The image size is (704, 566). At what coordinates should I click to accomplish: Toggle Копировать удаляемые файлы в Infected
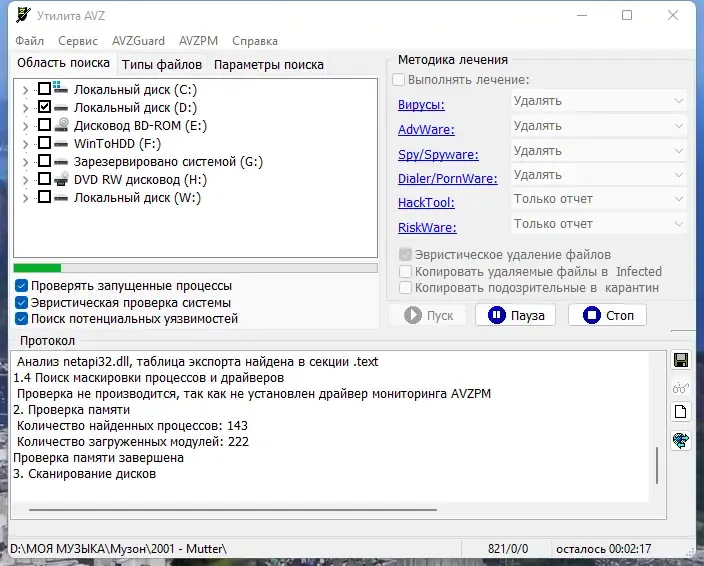(405, 272)
